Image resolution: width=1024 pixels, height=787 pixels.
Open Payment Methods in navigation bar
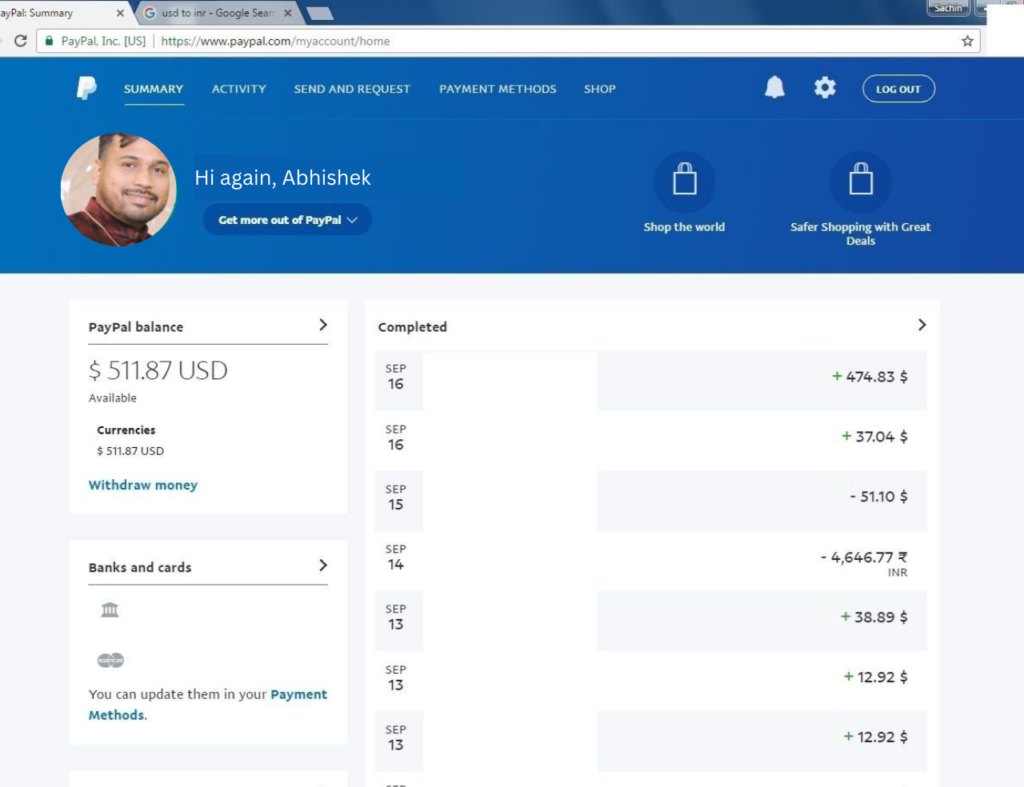tap(498, 89)
